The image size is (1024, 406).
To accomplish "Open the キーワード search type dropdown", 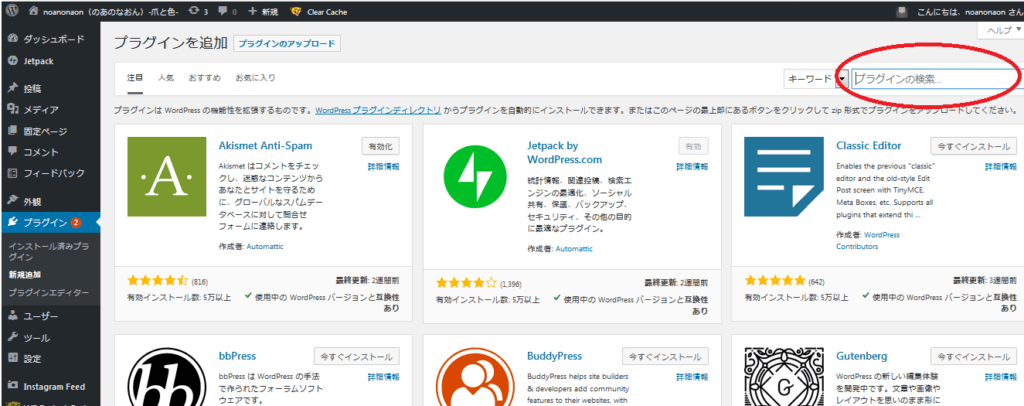I will point(815,79).
